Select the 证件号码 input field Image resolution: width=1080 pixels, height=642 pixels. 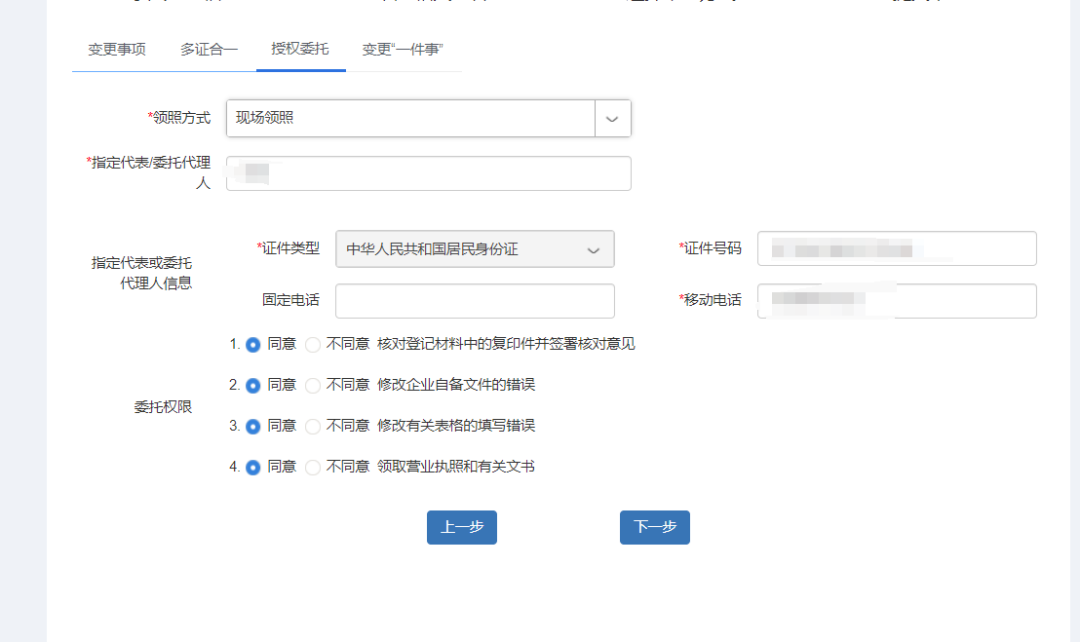(x=896, y=248)
